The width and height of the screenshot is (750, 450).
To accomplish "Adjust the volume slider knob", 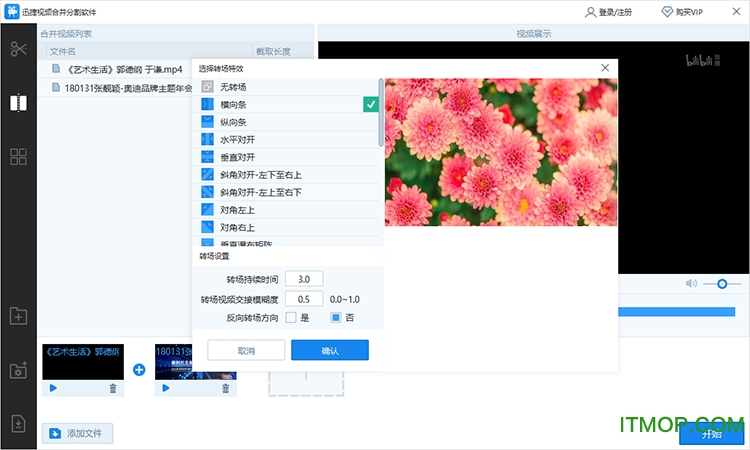I will coord(722,284).
